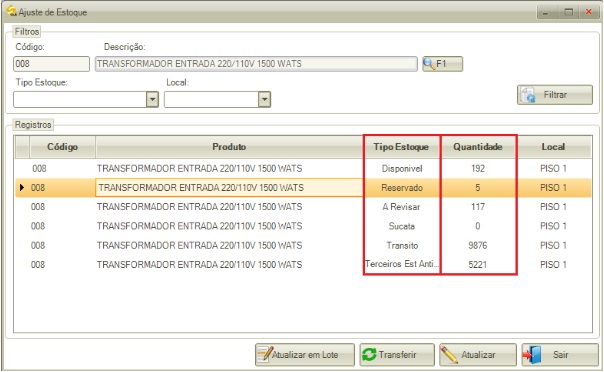Screen dimensions: 604x372
Task: Click the Filtrar button
Action: click(x=555, y=95)
